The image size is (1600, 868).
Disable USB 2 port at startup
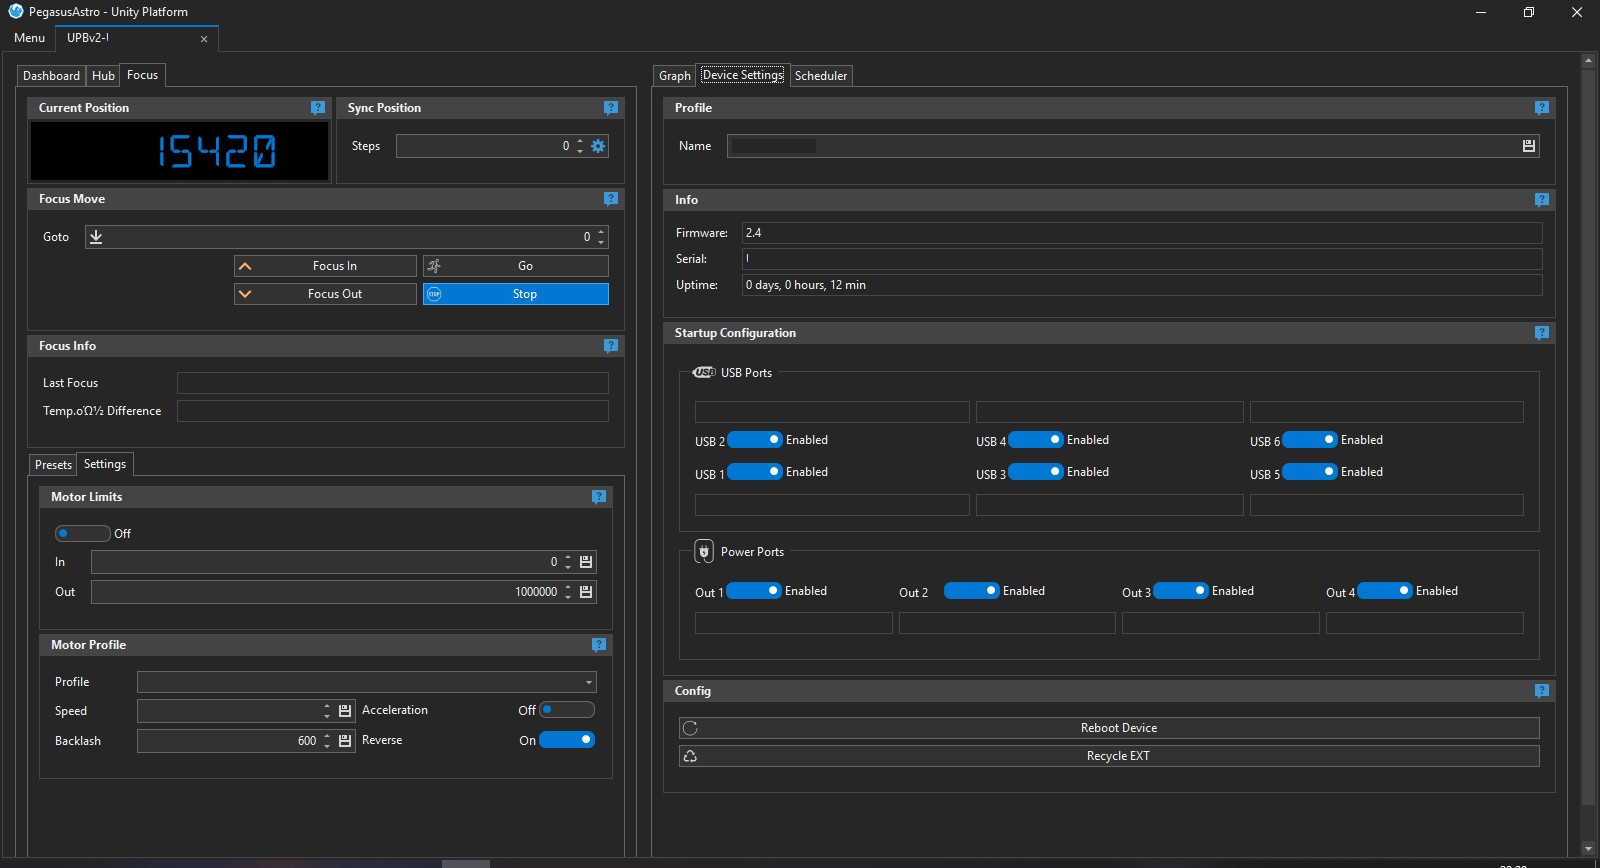(755, 440)
